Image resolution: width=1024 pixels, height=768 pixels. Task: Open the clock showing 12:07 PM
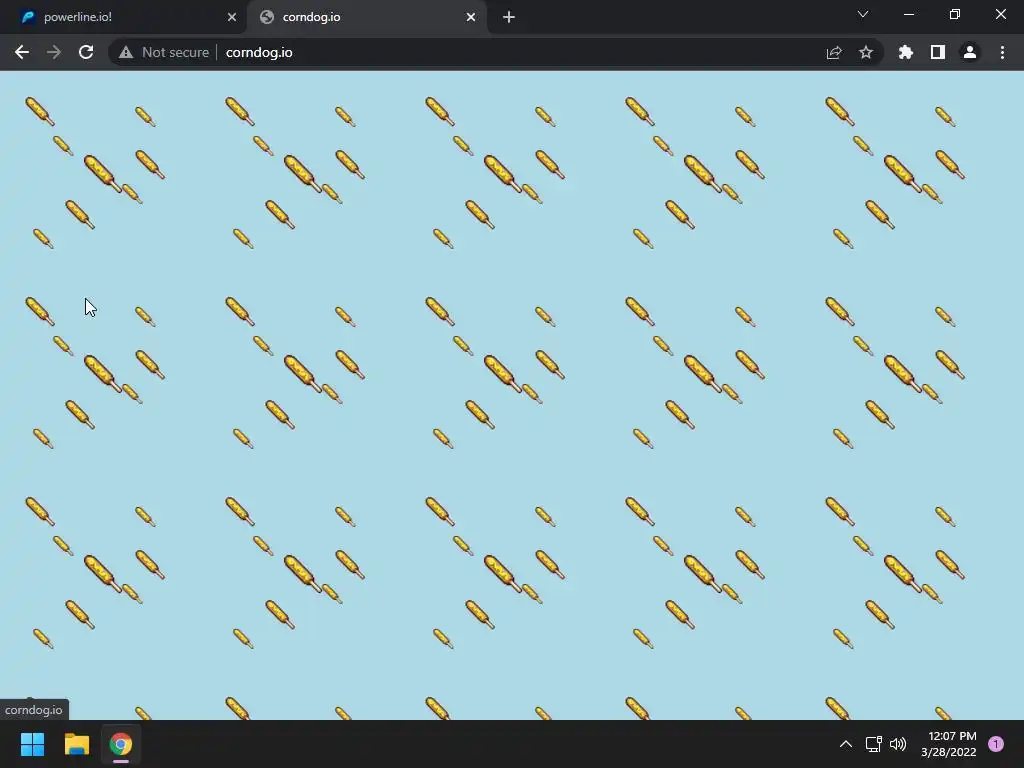point(948,744)
